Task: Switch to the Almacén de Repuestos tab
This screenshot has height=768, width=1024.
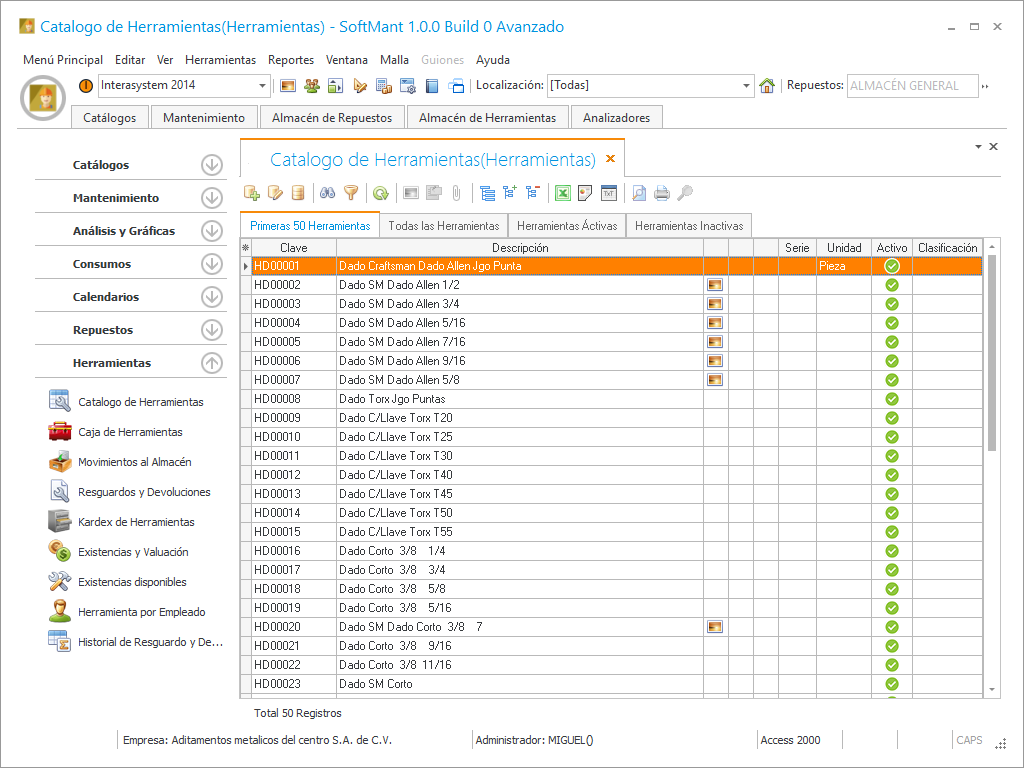Action: [x=332, y=118]
